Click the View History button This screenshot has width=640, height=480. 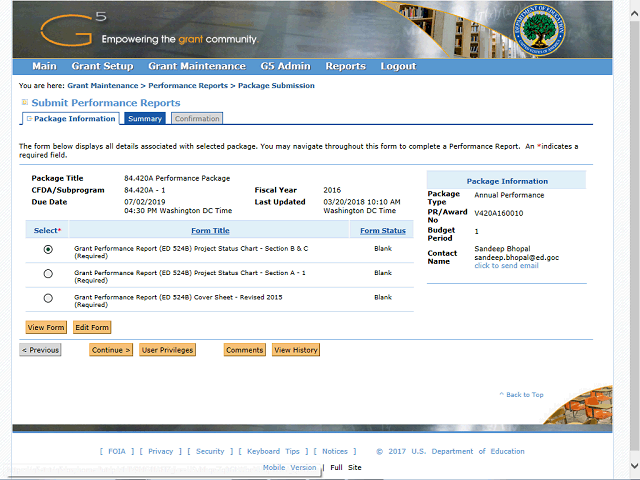point(296,350)
